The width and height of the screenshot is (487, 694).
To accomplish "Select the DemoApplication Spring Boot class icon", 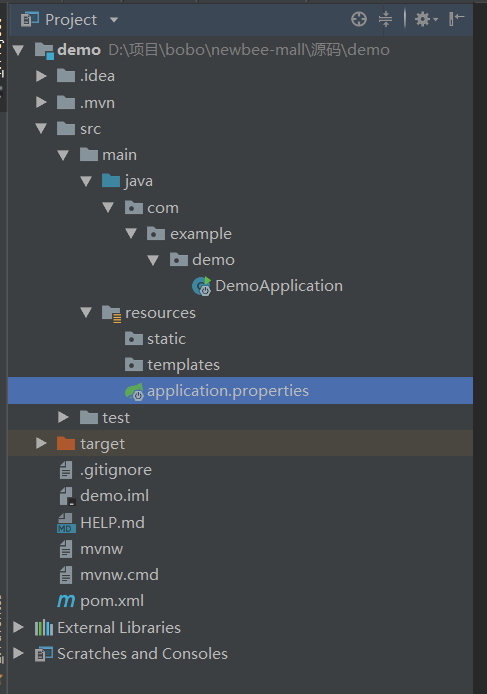I will [202, 286].
